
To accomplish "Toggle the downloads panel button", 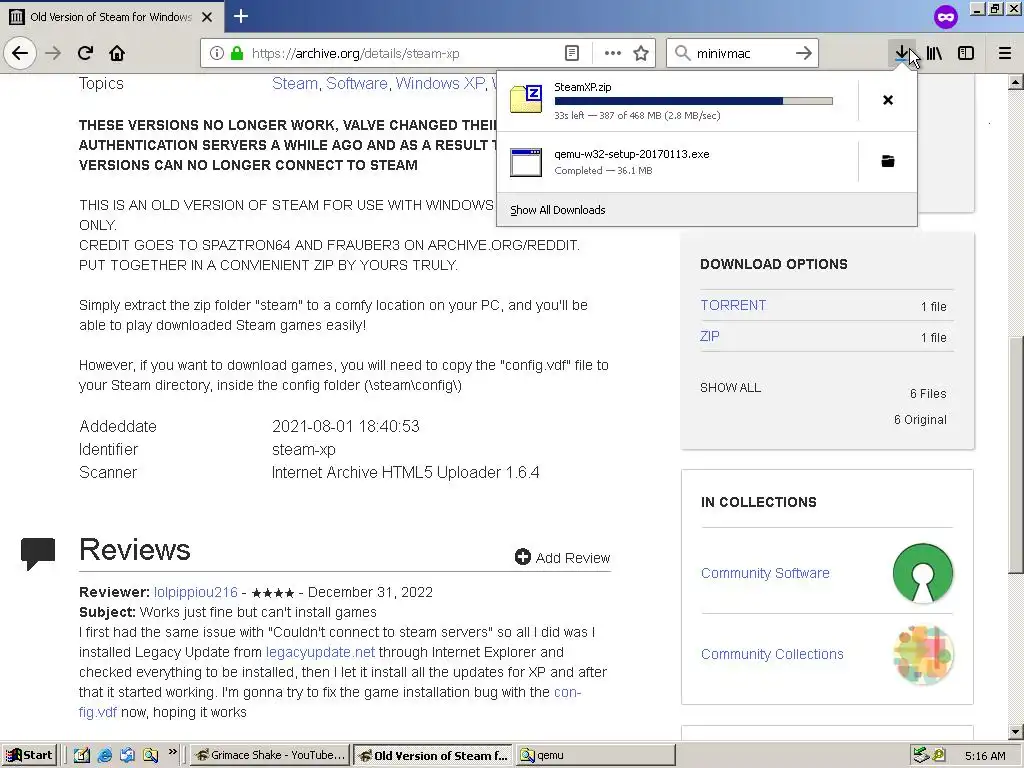I will tap(902, 54).
